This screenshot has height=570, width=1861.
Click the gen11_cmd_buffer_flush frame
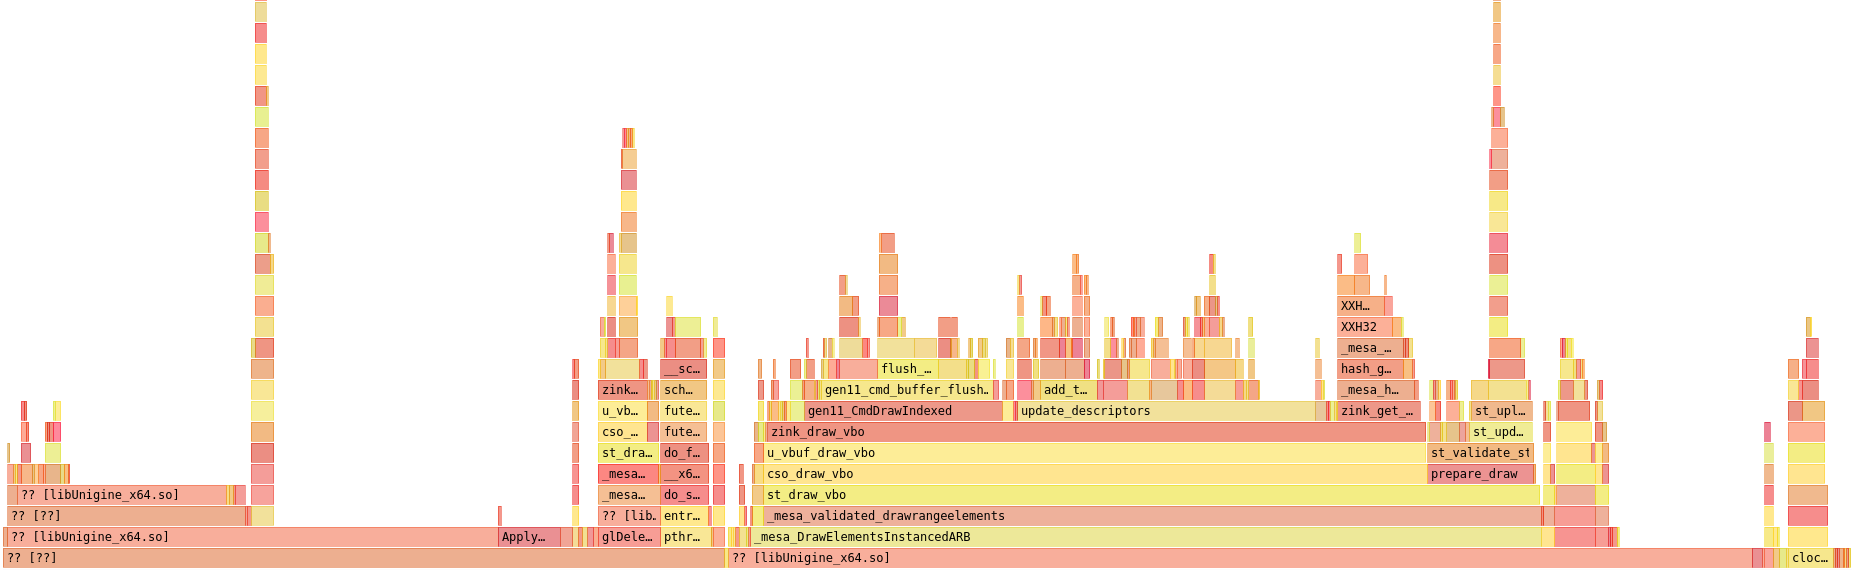pos(906,390)
